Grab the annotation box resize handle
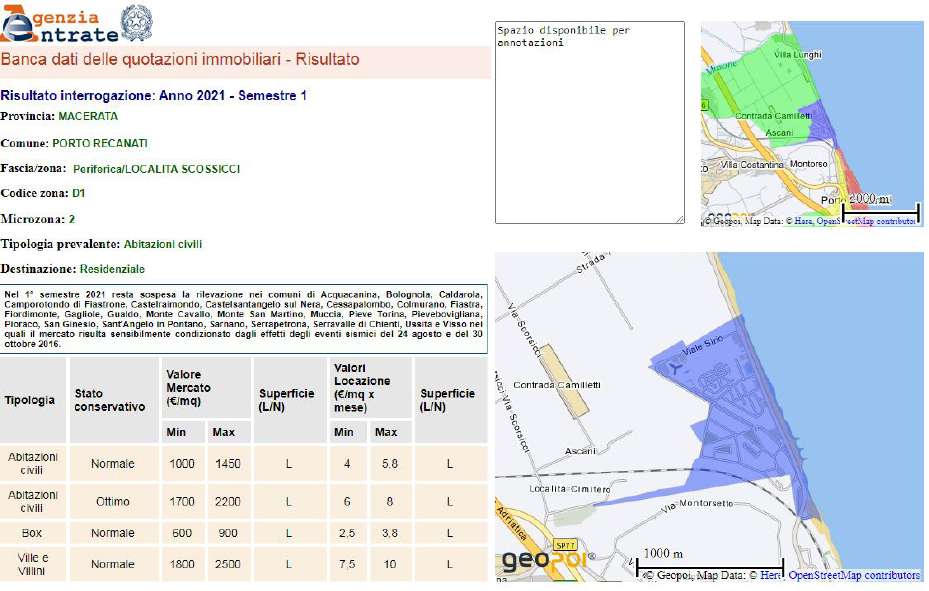The height and width of the screenshot is (591, 929). (x=680, y=219)
